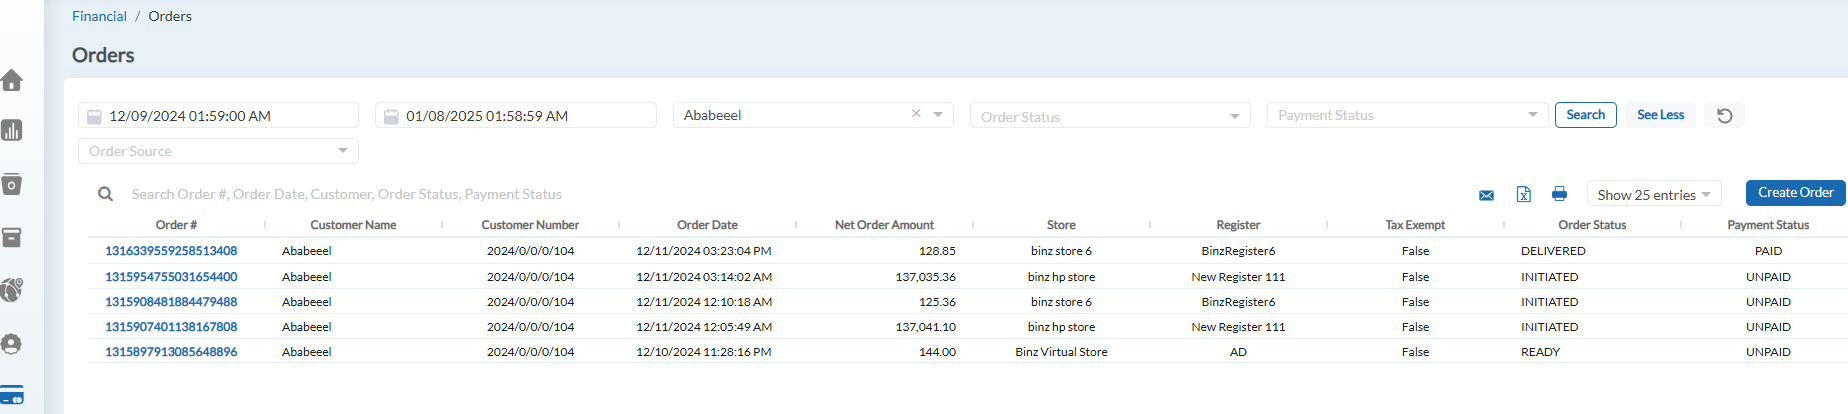1848x414 pixels.
Task: Click the Orders page heading
Action: point(103,55)
